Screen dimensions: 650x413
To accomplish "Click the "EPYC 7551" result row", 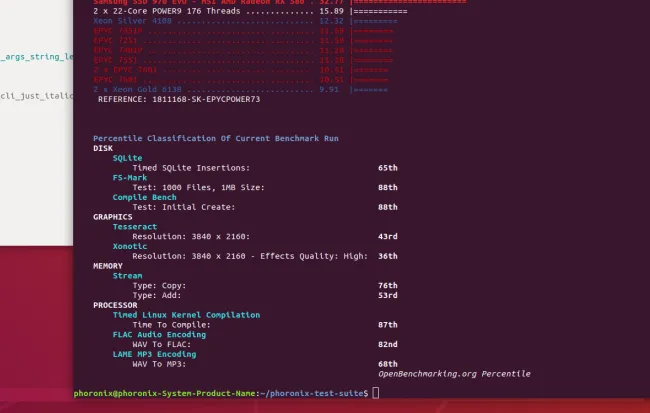I will 243,60.
